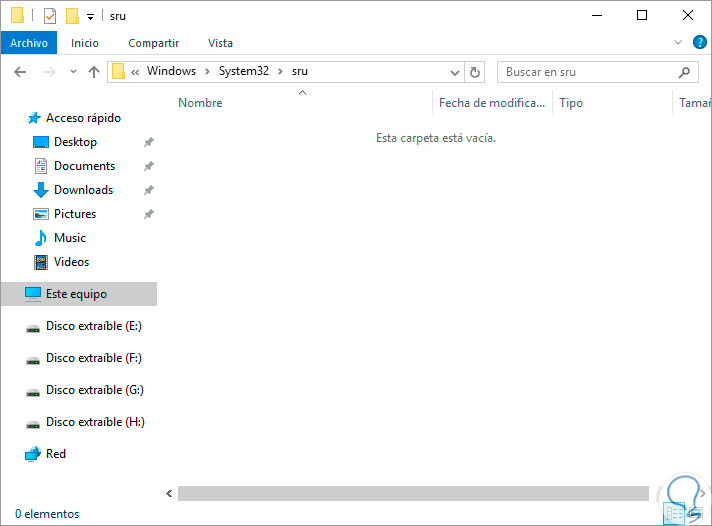The image size is (712, 526).
Task: Select Disco extraíble (F:)
Action: (94, 358)
